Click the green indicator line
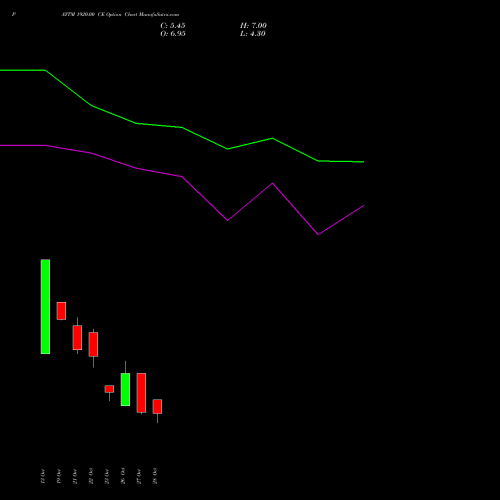This screenshot has width=500, height=500. pos(182,127)
